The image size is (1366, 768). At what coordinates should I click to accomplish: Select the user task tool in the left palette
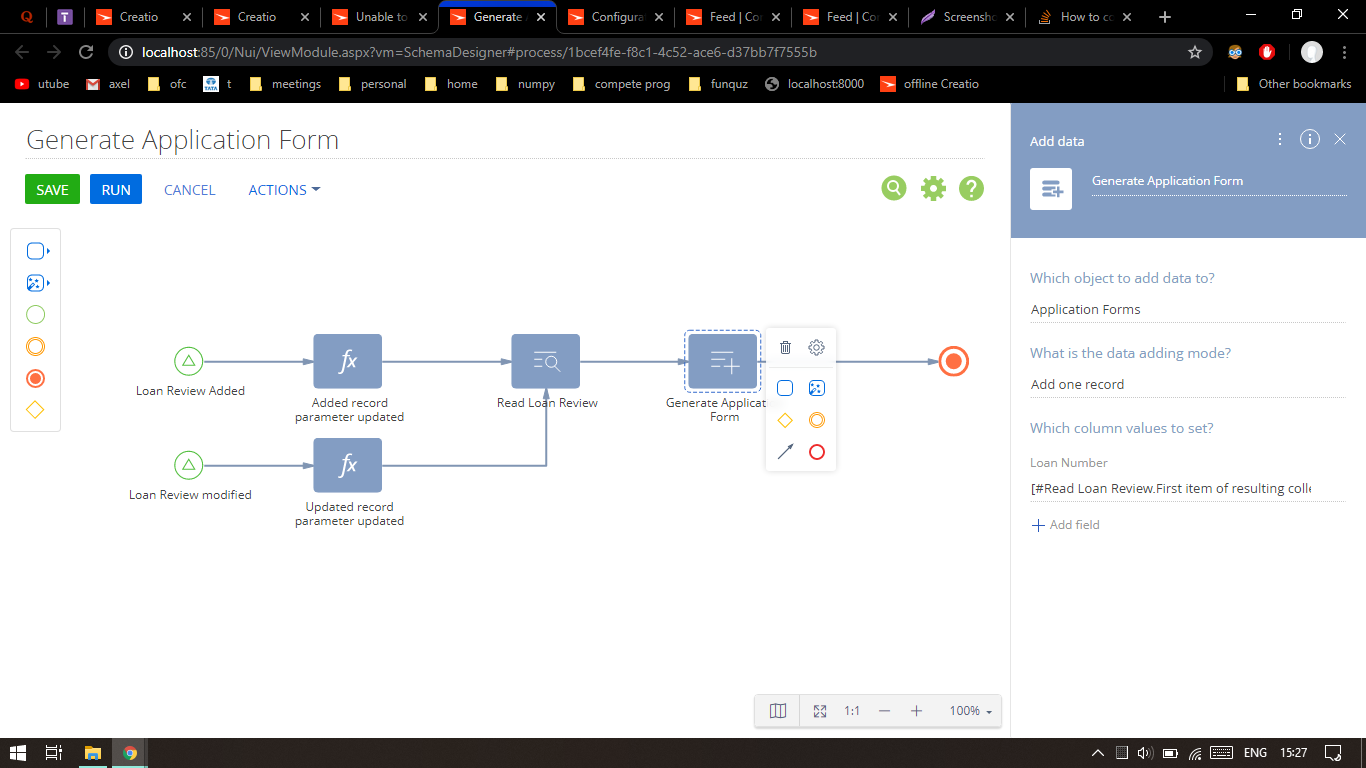tap(35, 251)
